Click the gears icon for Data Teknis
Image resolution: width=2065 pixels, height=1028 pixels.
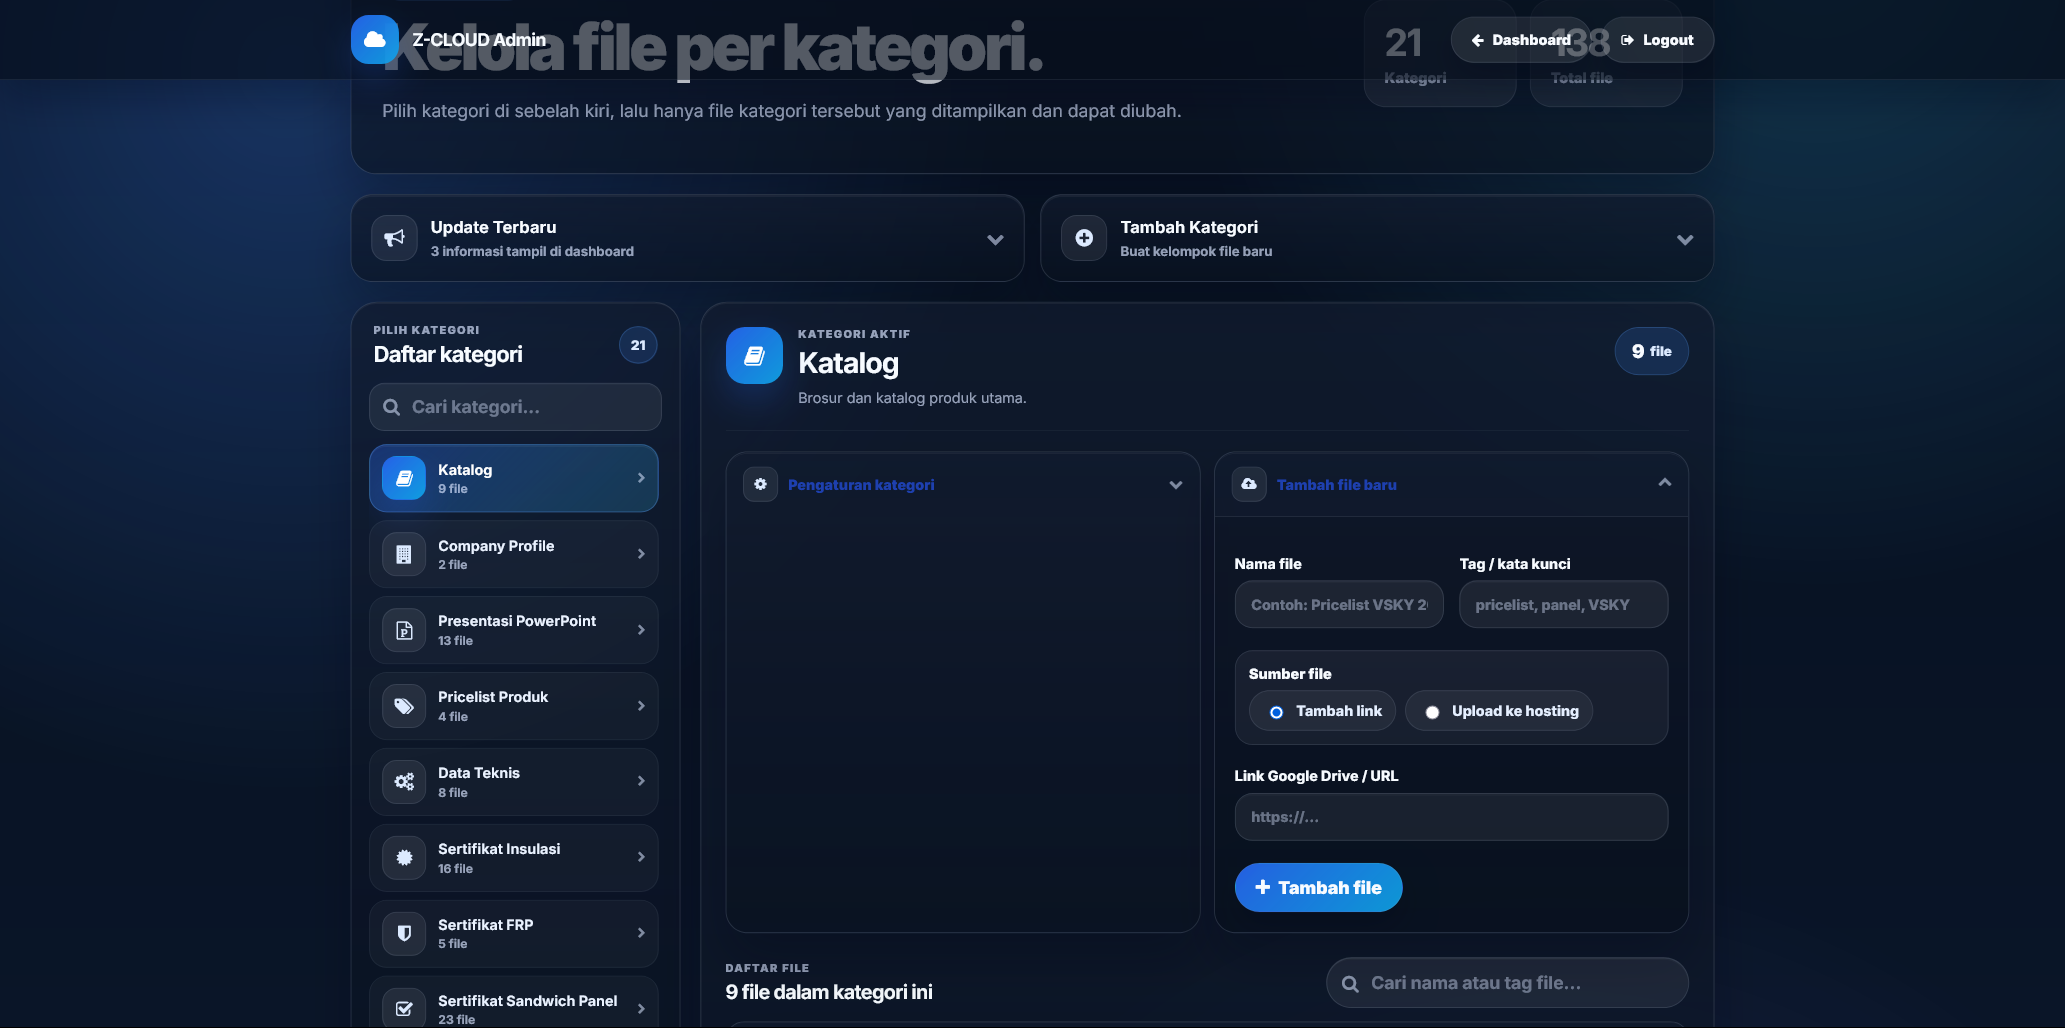pyautogui.click(x=404, y=782)
